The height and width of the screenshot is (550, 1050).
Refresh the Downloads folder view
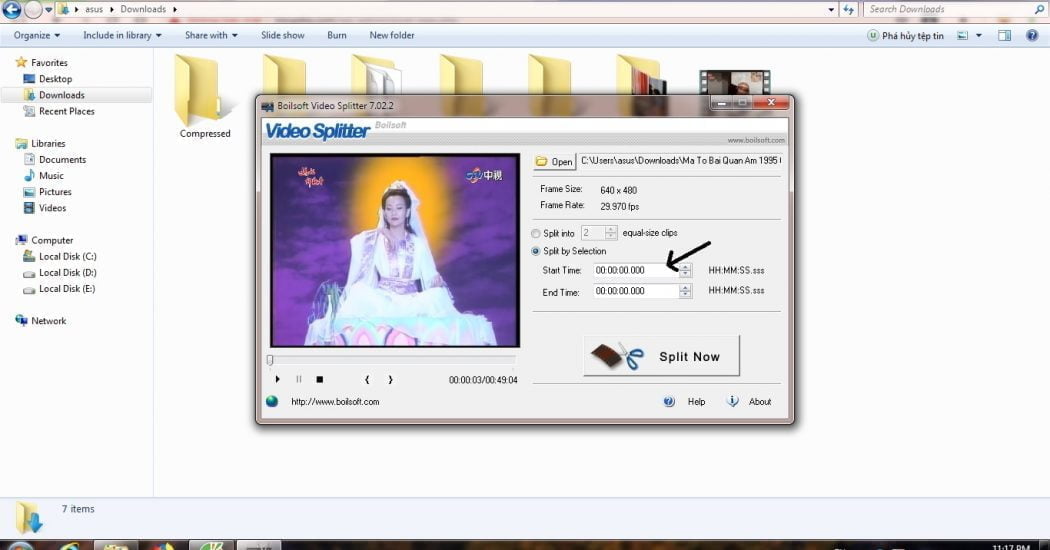click(x=848, y=9)
